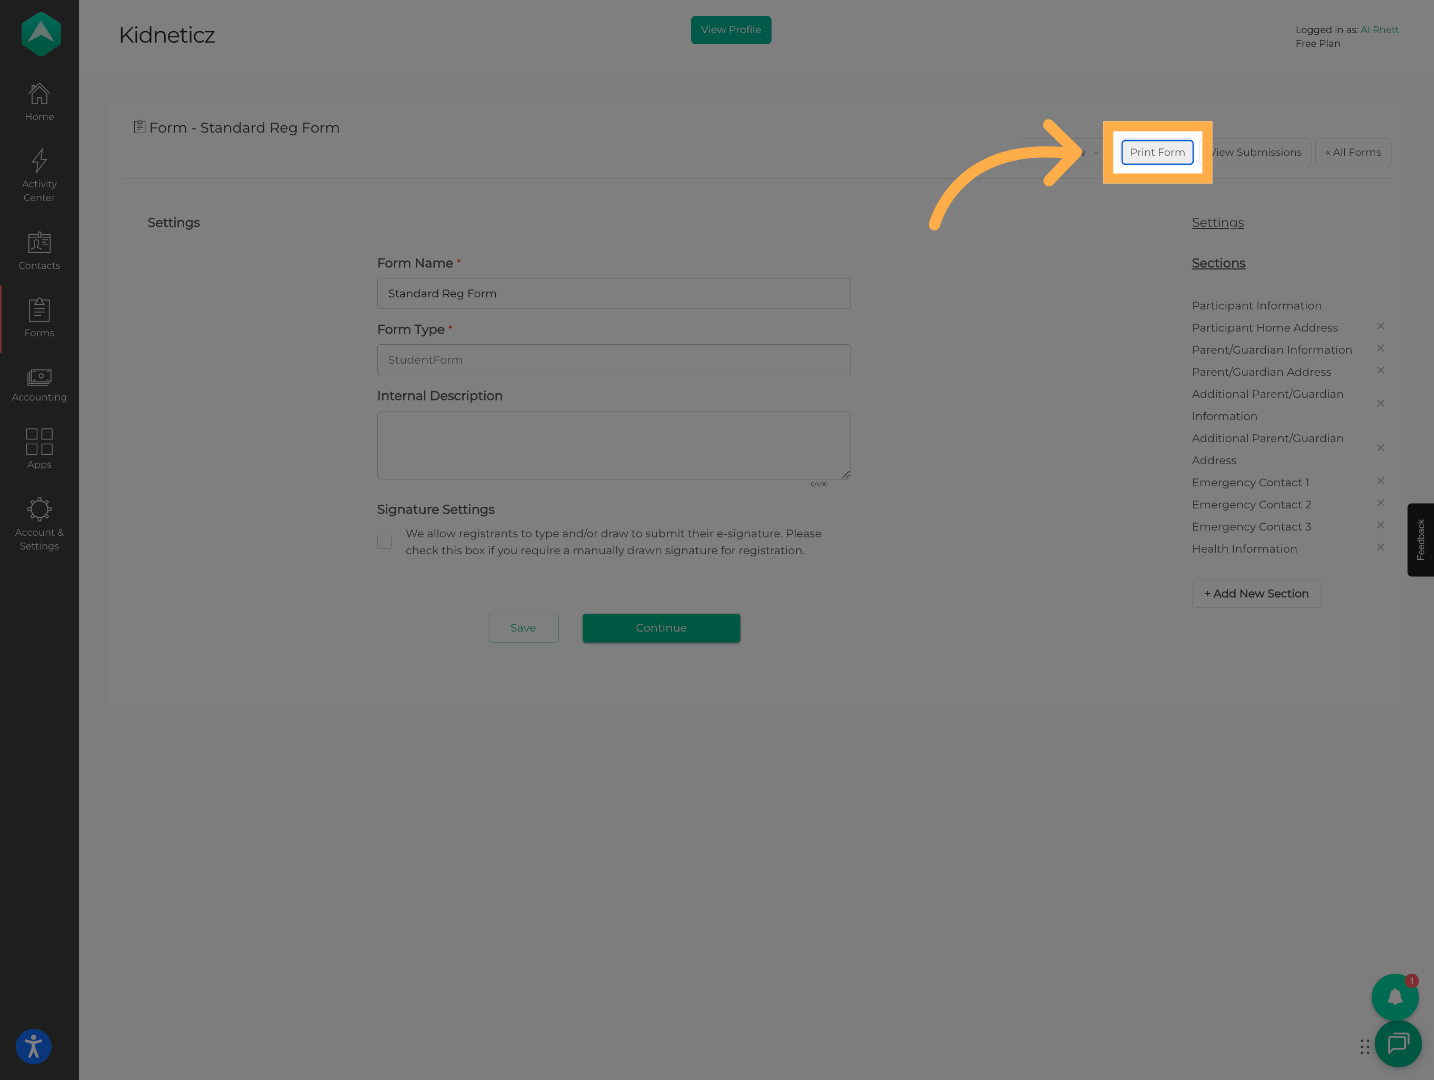Open the accessibility widget icon
Image resolution: width=1434 pixels, height=1080 pixels.
[33, 1047]
